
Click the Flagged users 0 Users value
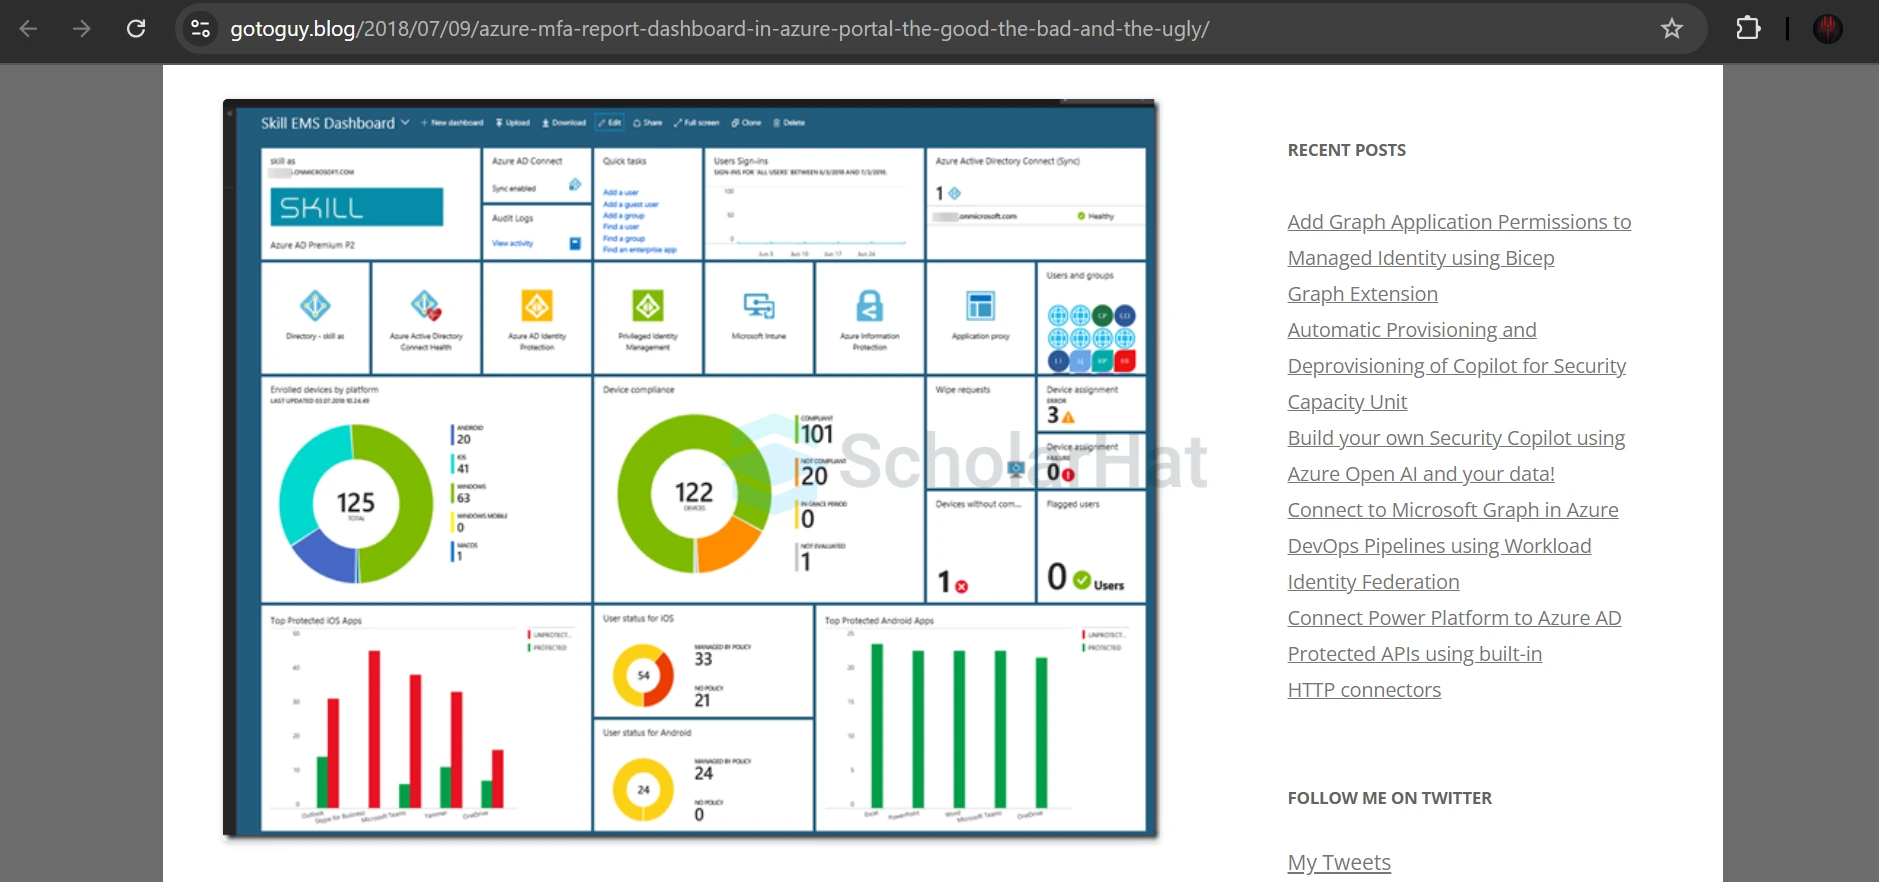(1085, 577)
